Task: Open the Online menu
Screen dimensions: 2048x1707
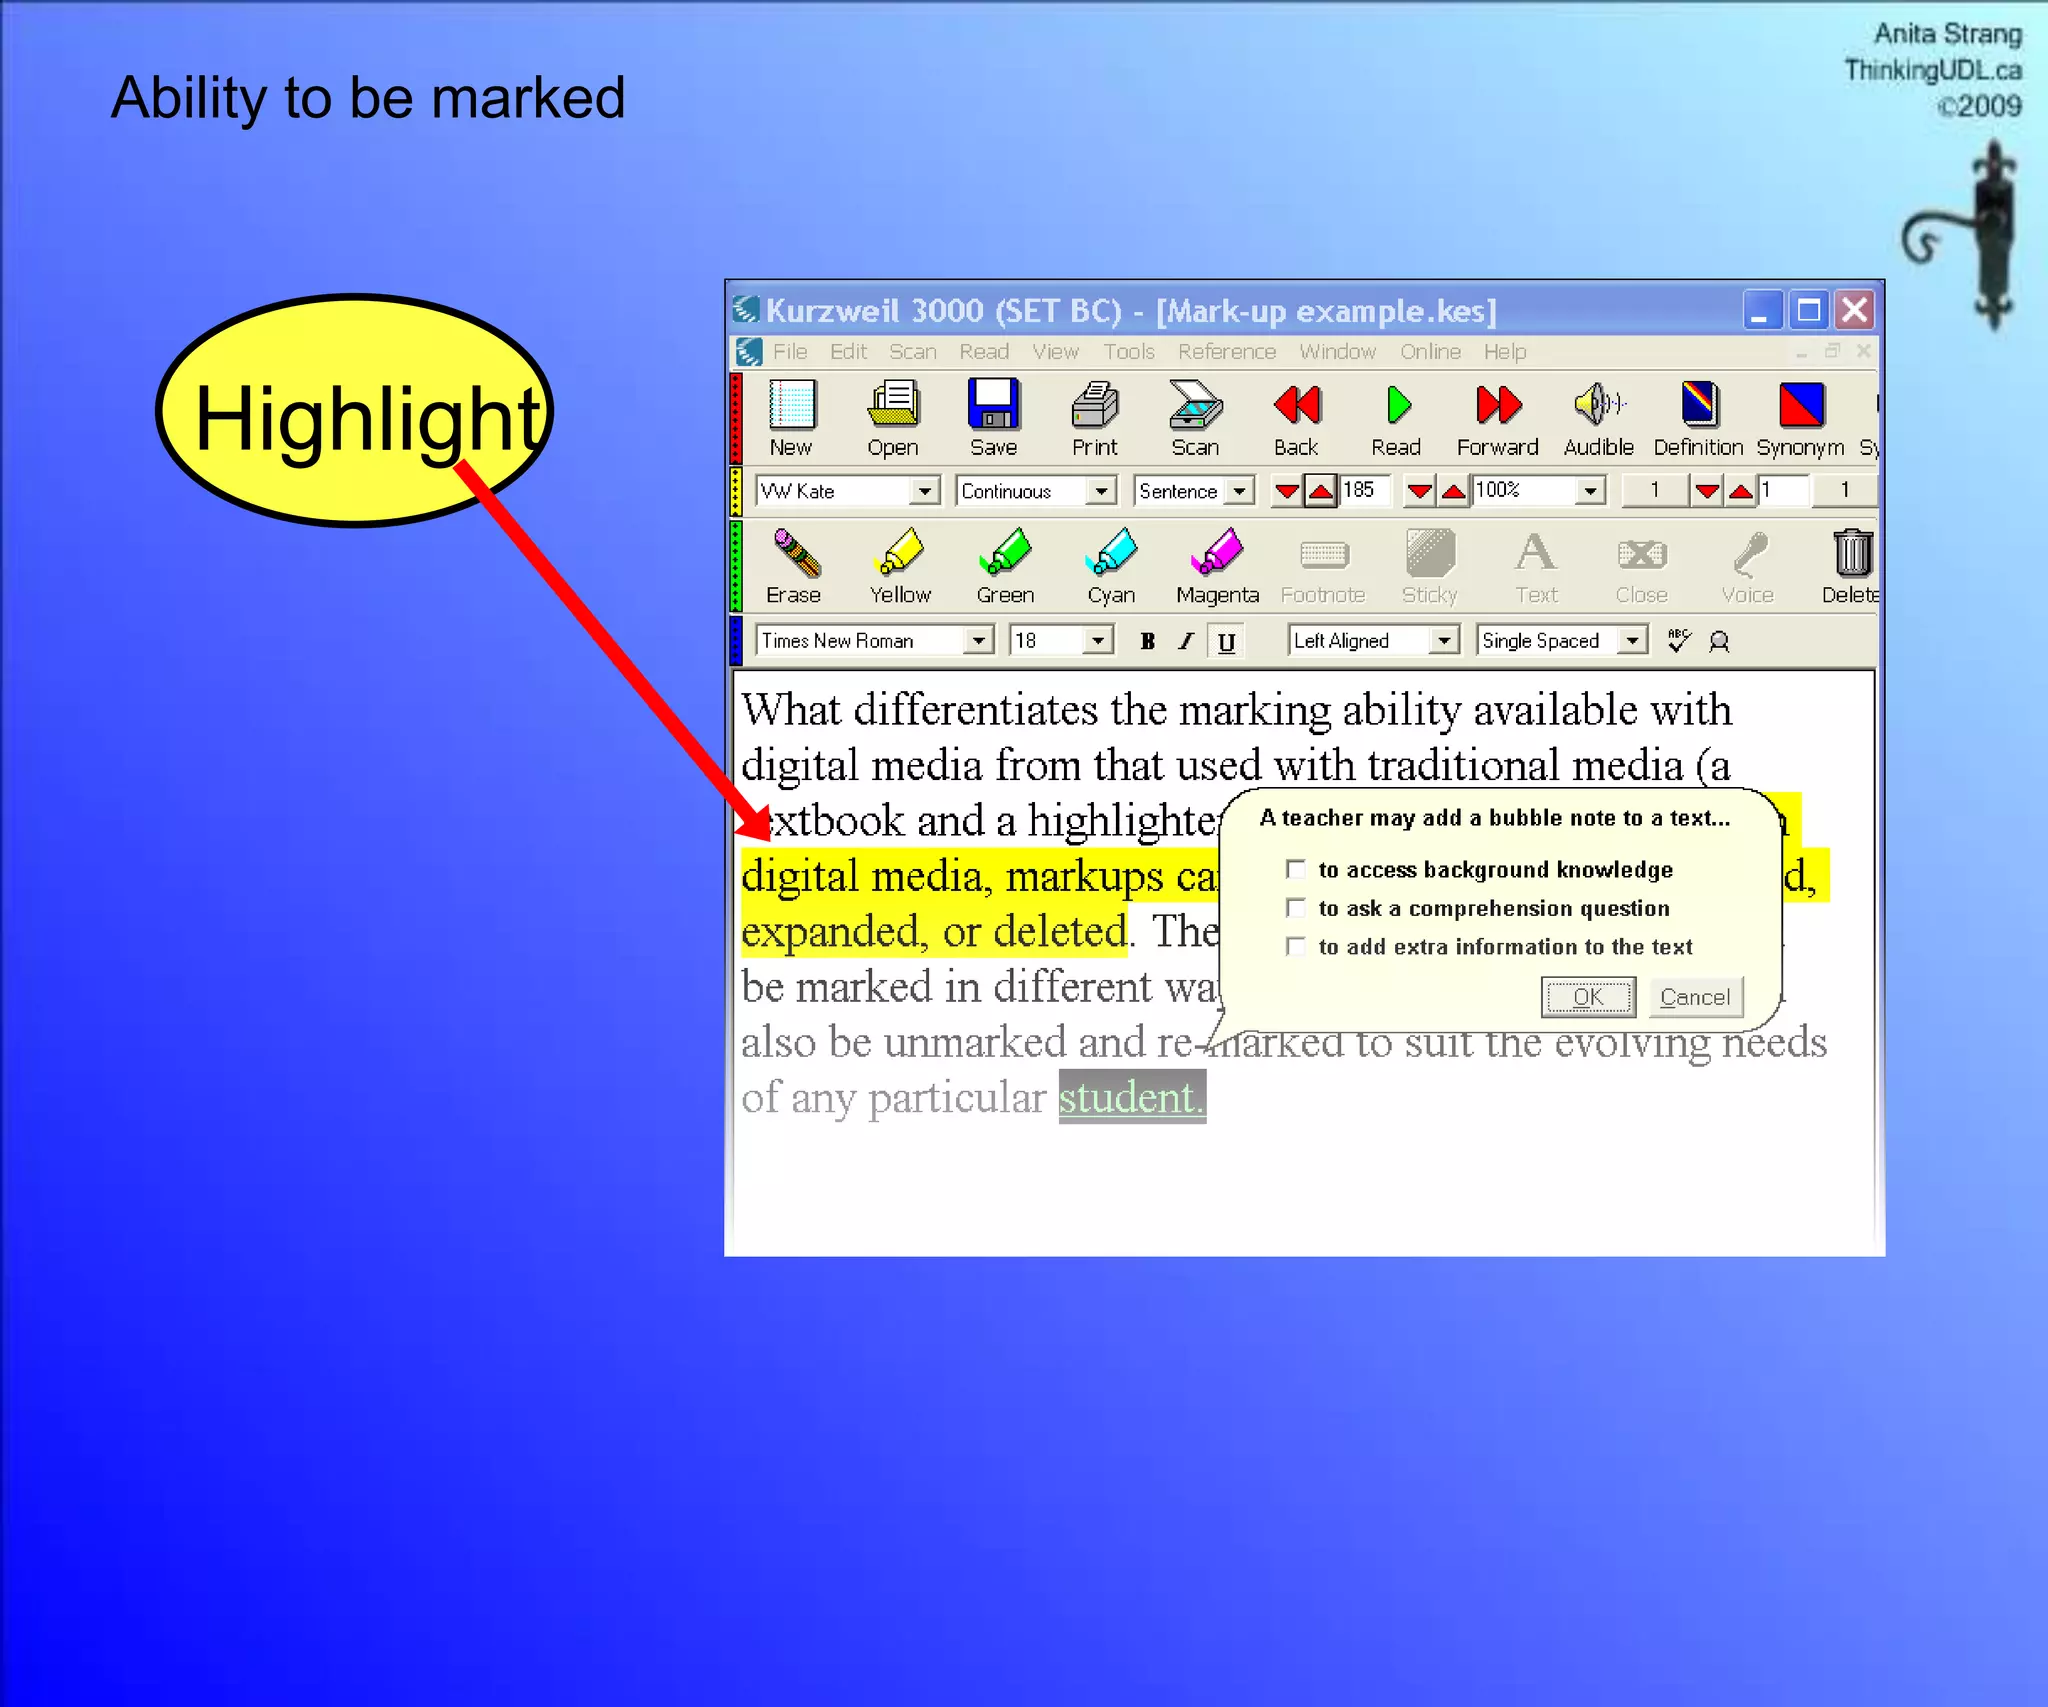Action: coord(1430,352)
